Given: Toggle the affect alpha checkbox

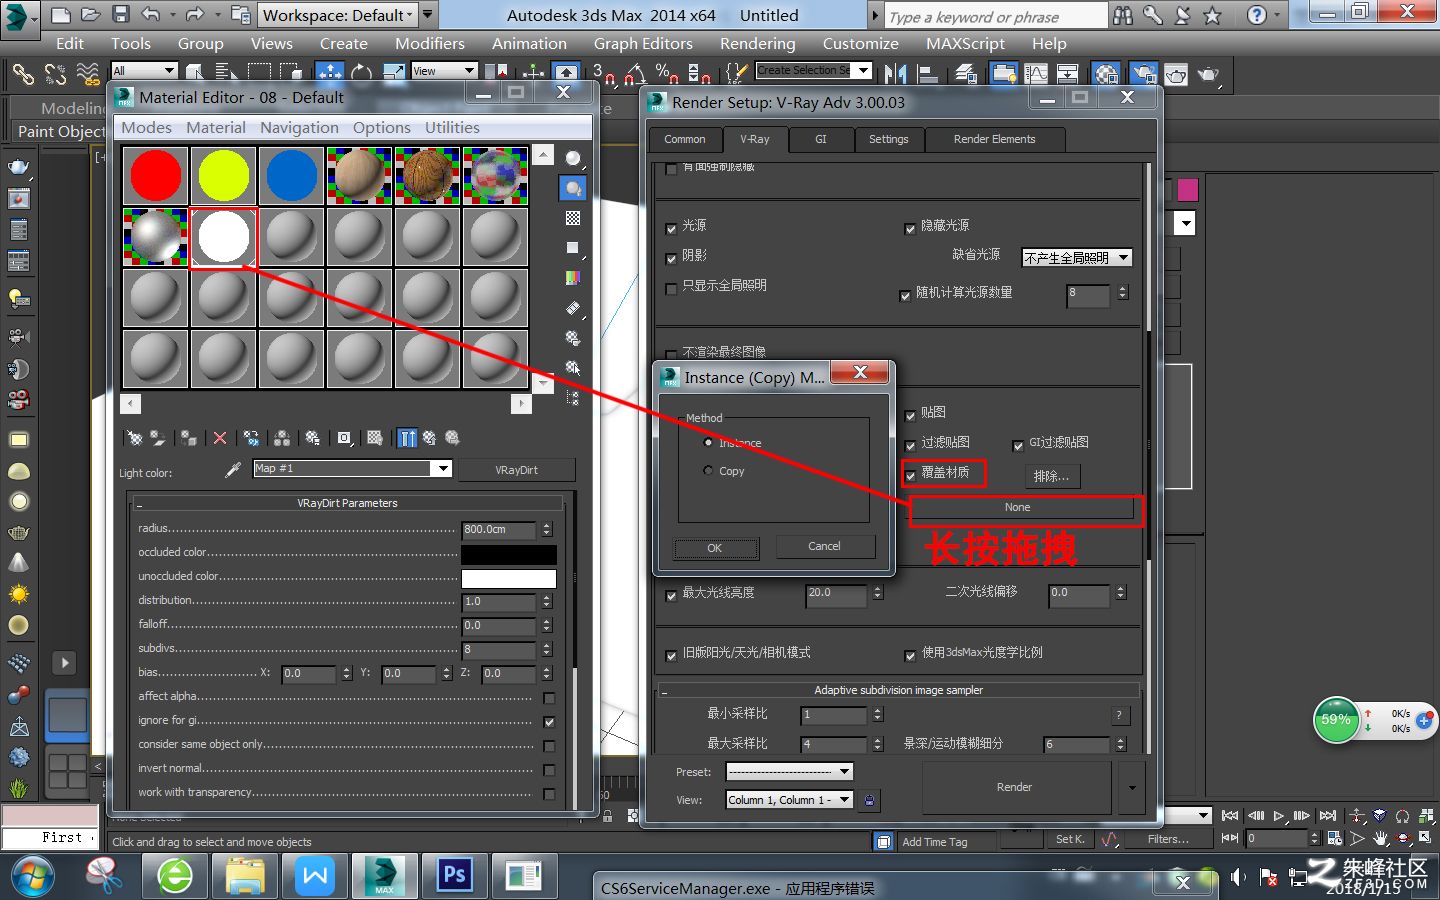Looking at the screenshot, I should (549, 698).
